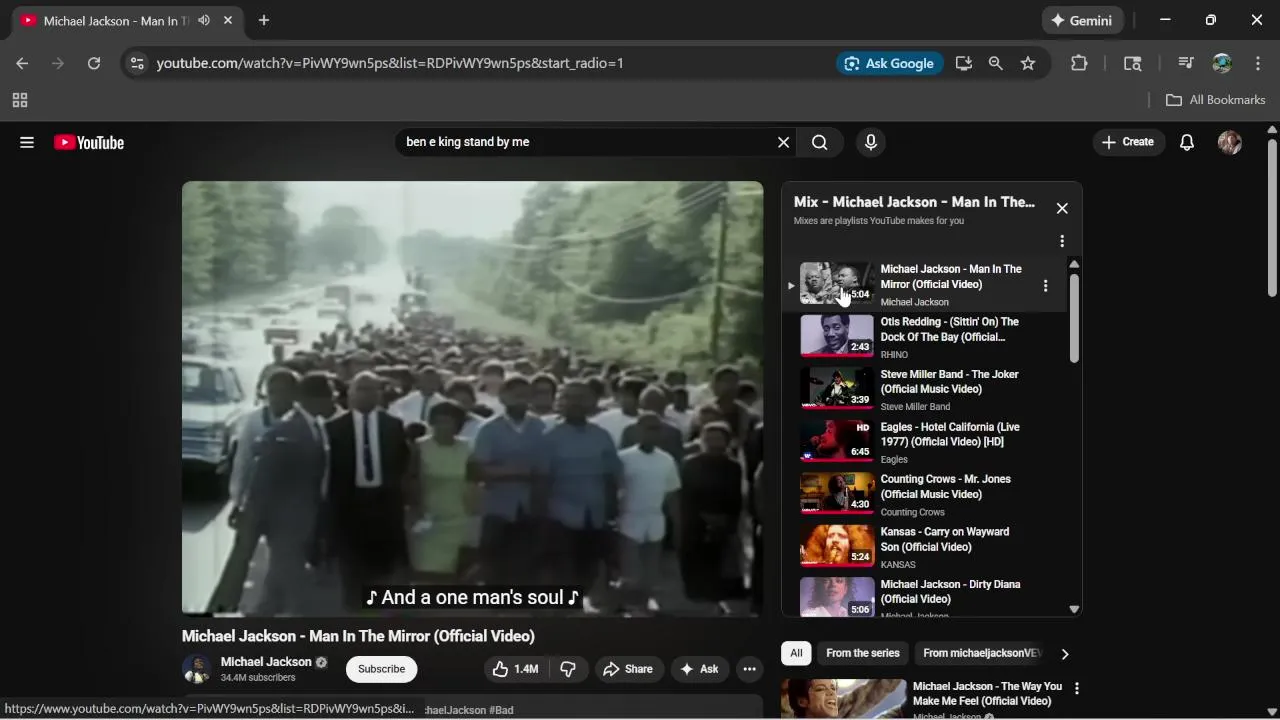
Task: Open more actions ellipsis under the video
Action: pyautogui.click(x=749, y=669)
